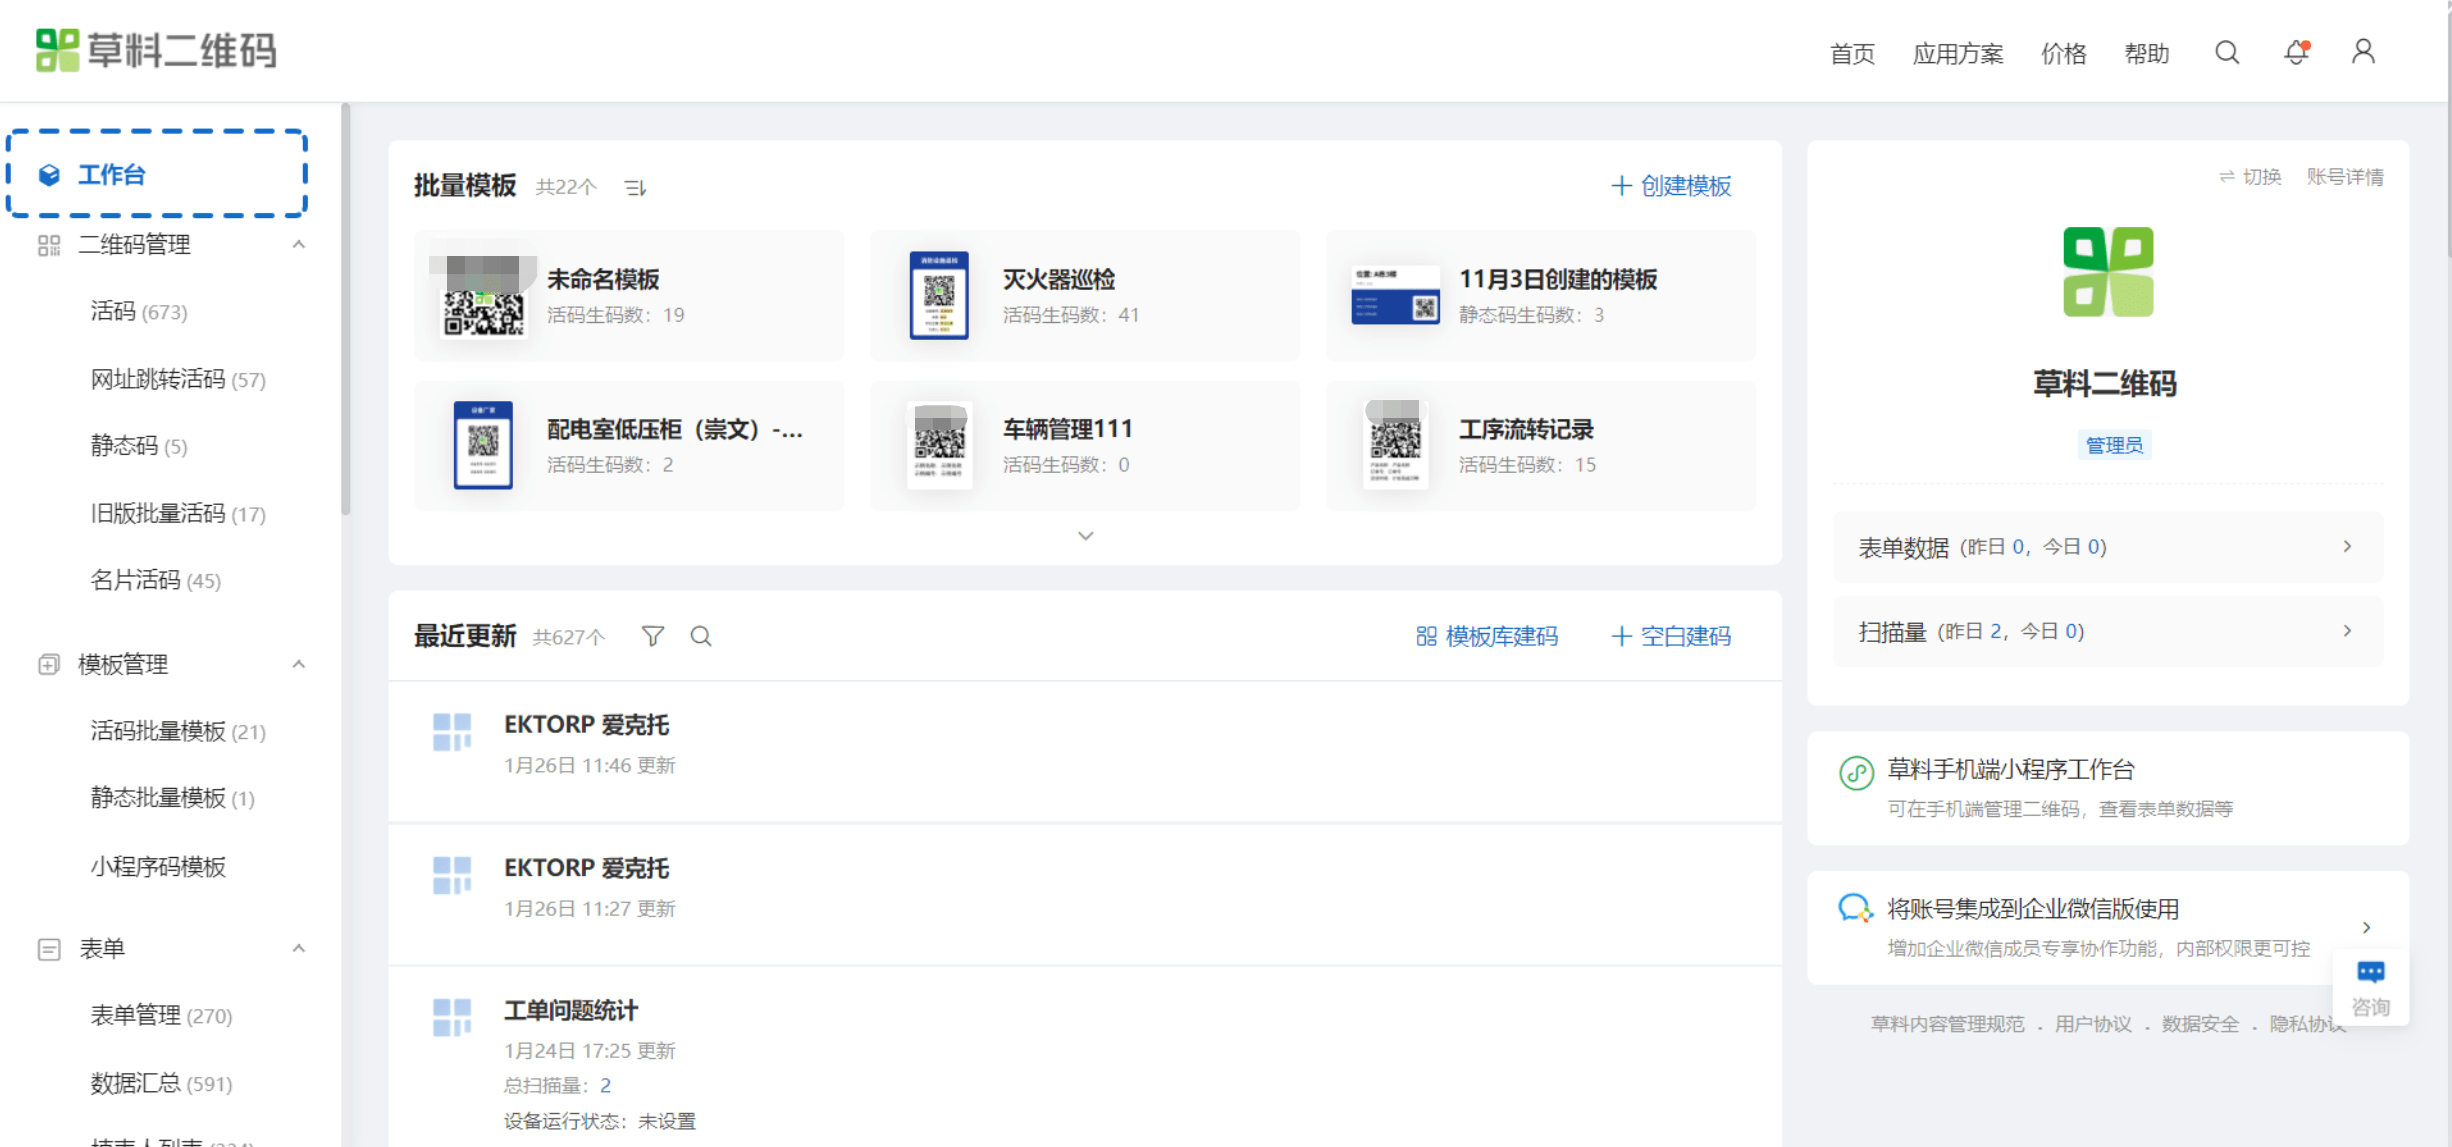Click 空白建码 button

pyautogui.click(x=1671, y=636)
